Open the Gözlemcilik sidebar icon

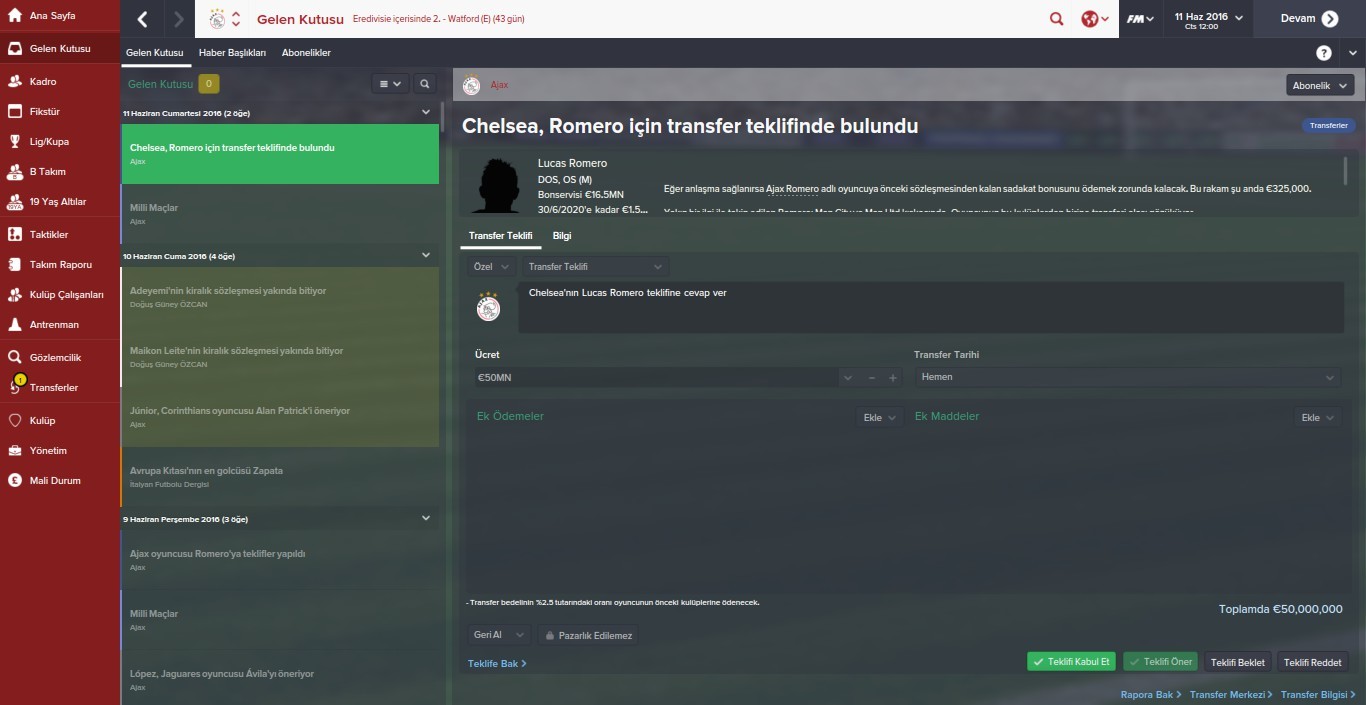pos(14,357)
